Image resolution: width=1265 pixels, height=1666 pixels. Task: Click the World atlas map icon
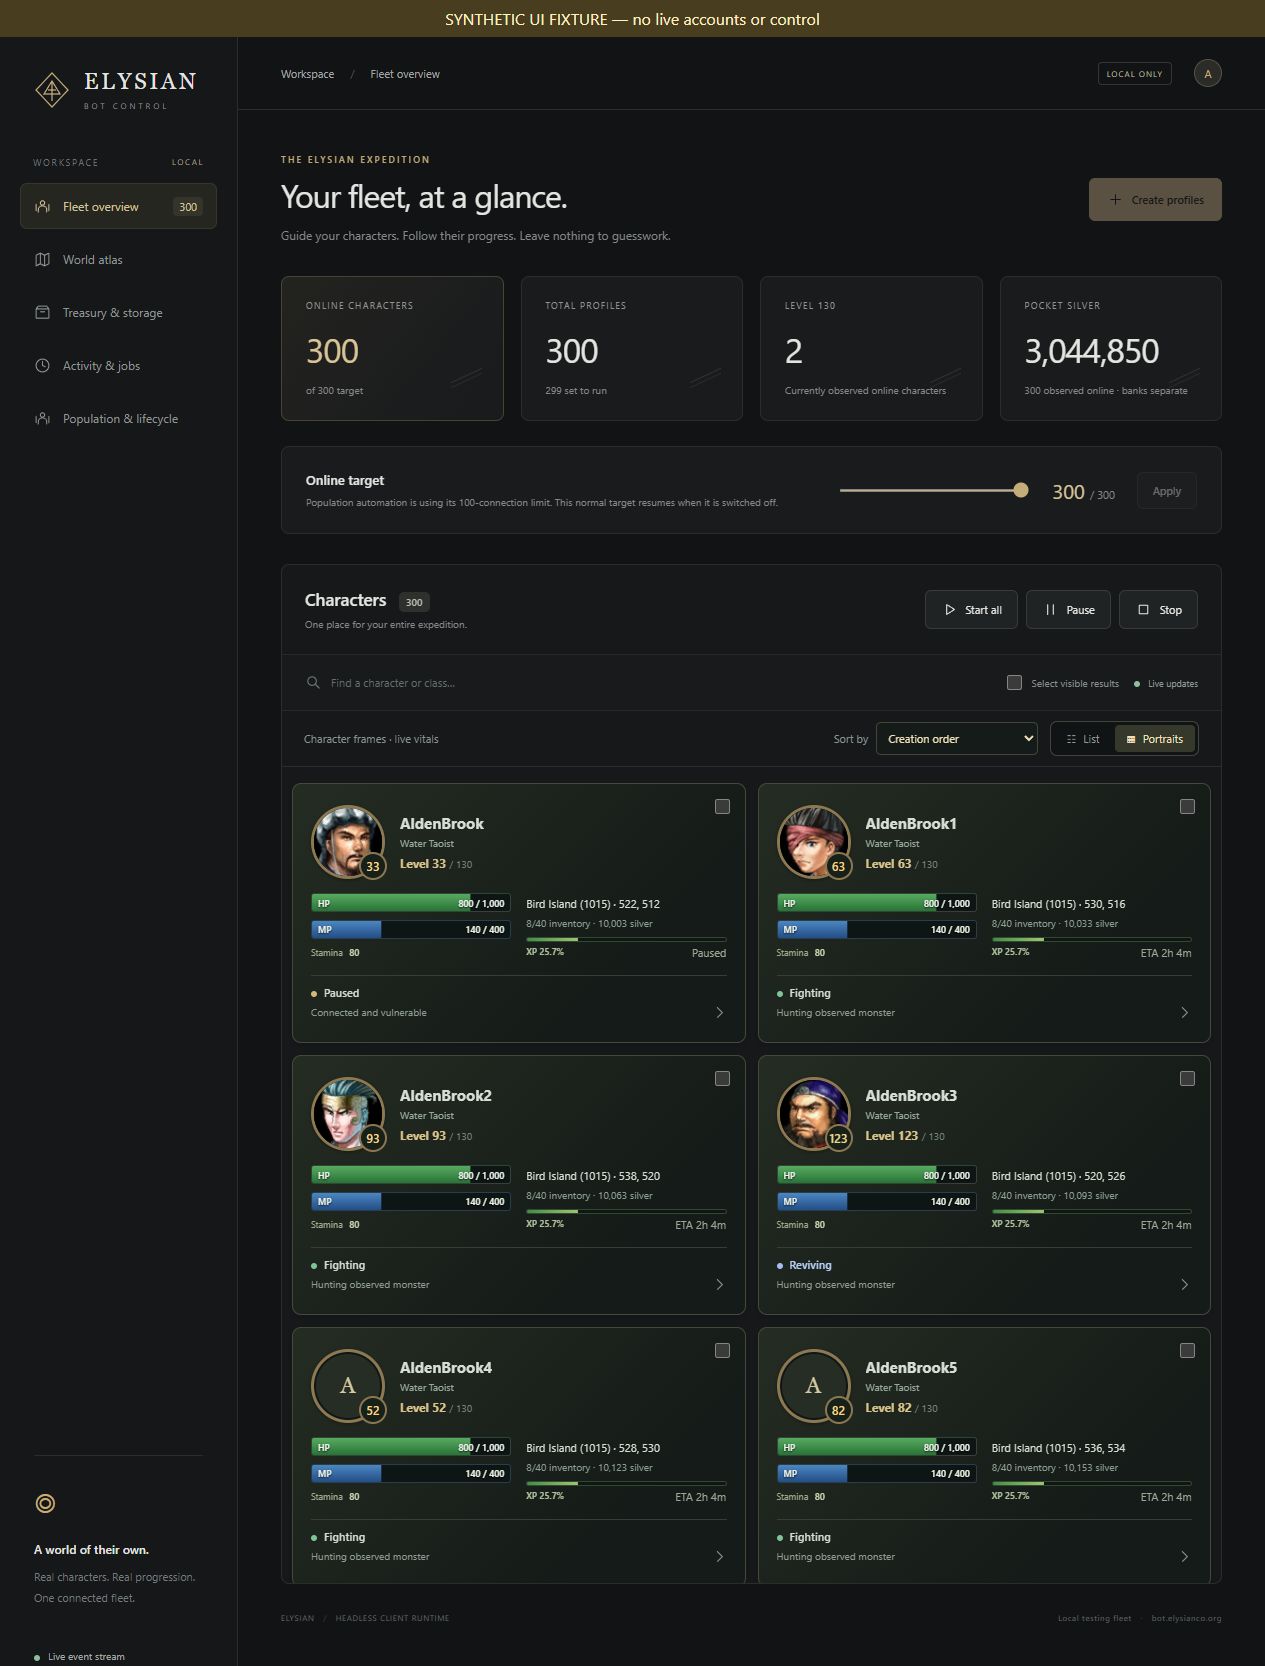click(x=42, y=260)
